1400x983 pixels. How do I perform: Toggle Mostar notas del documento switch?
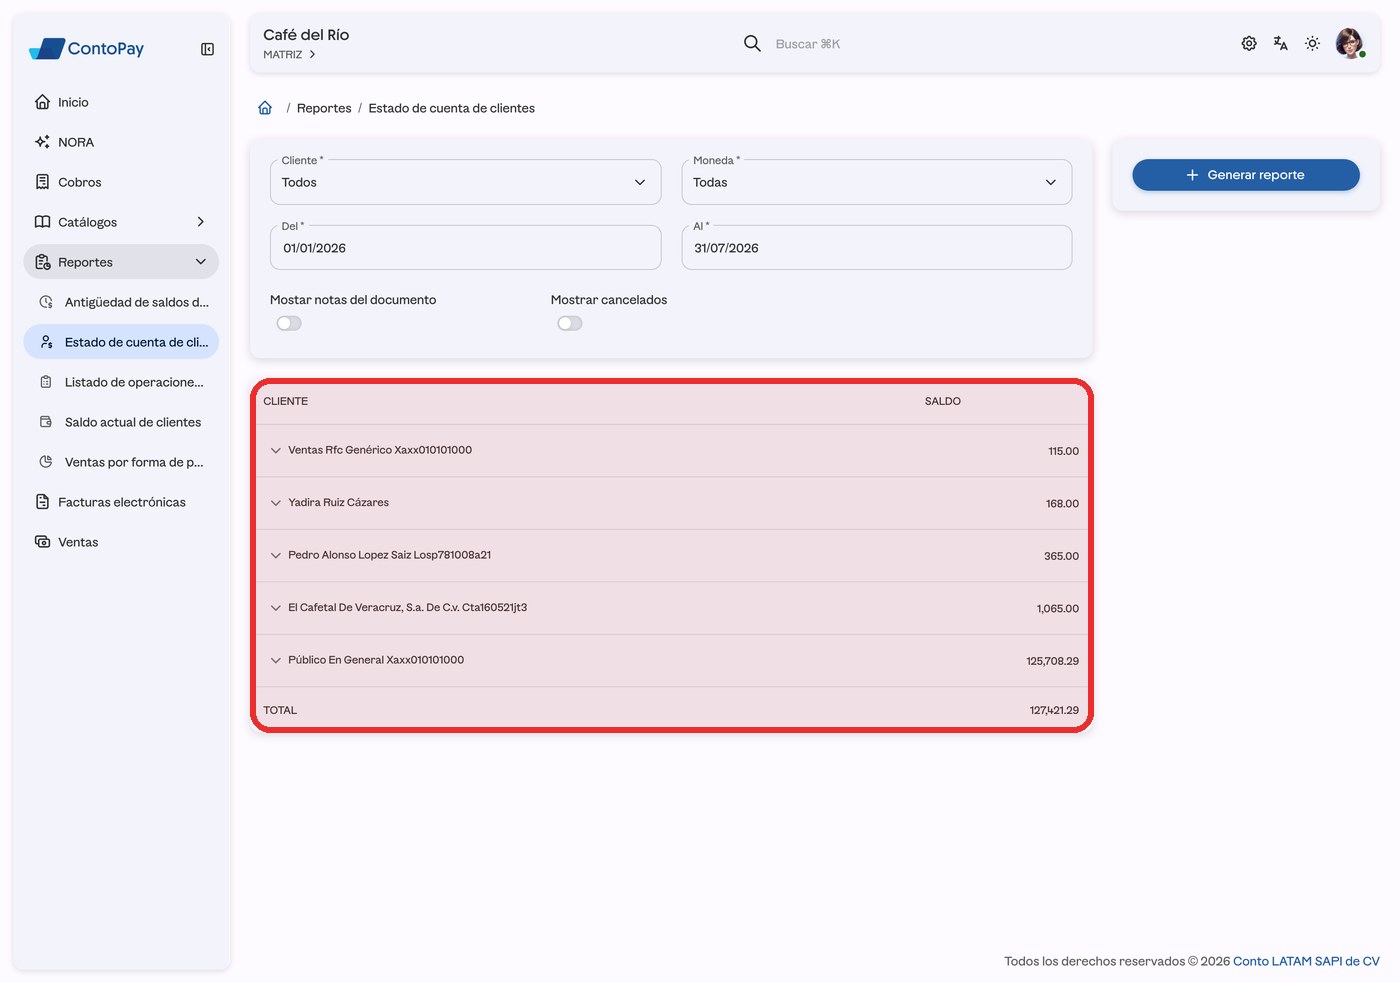(x=289, y=323)
